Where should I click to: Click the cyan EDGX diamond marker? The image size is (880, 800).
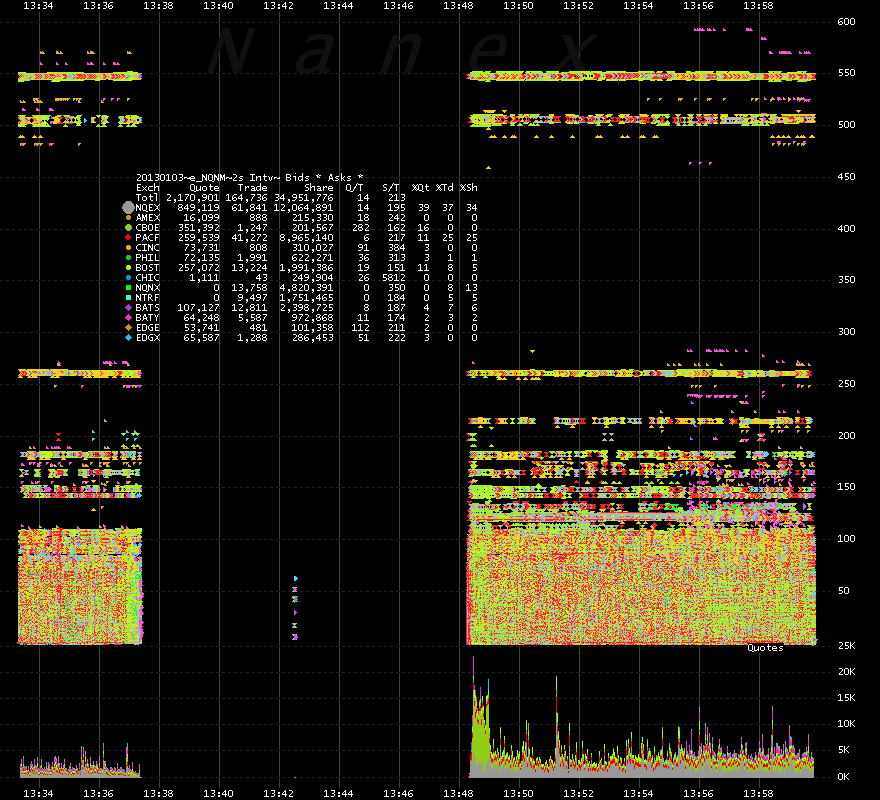[129, 338]
